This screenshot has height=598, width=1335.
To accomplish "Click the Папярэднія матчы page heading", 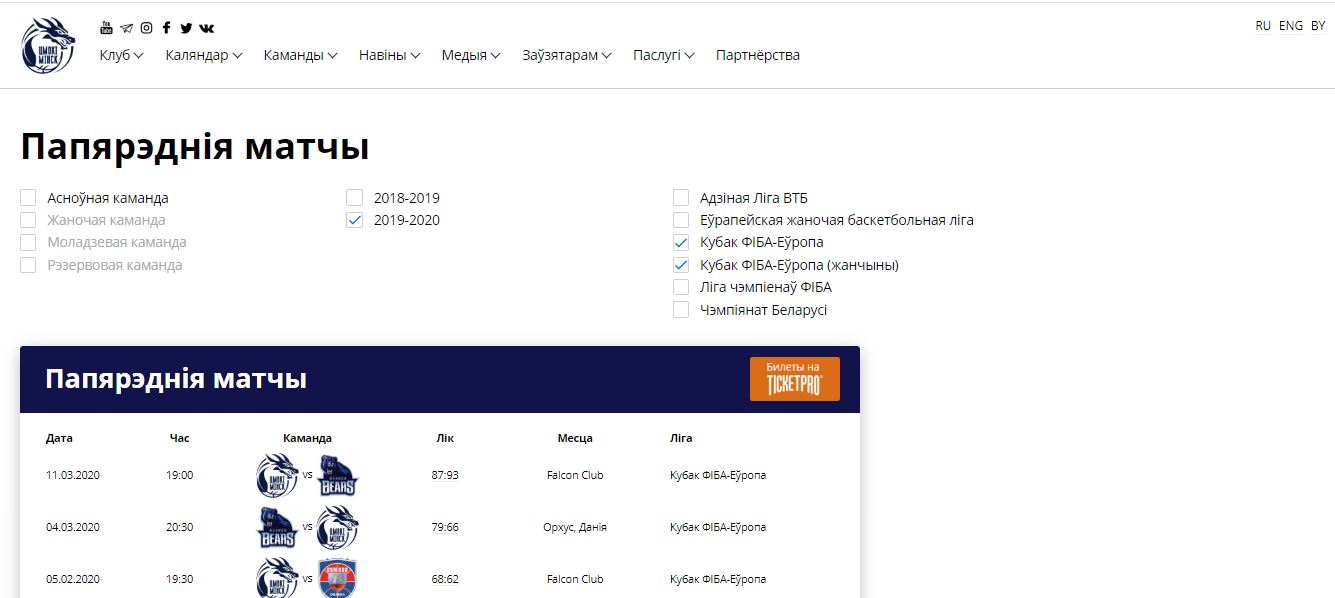I will coord(195,147).
